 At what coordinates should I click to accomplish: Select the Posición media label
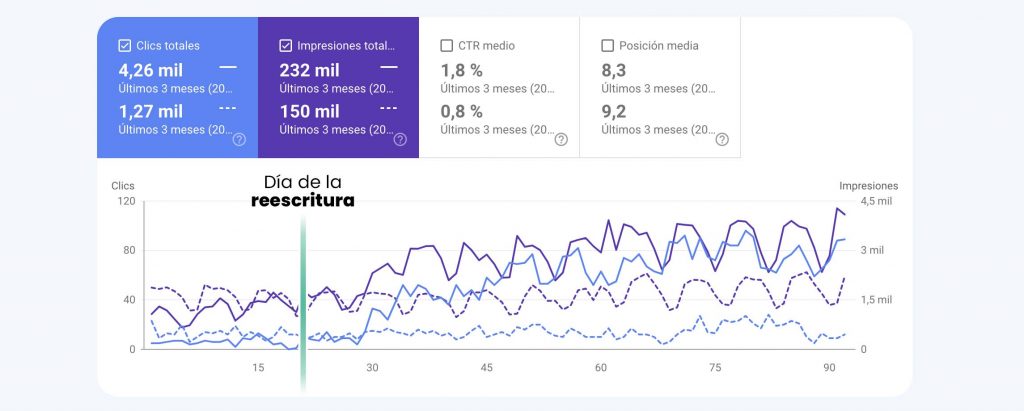click(659, 46)
